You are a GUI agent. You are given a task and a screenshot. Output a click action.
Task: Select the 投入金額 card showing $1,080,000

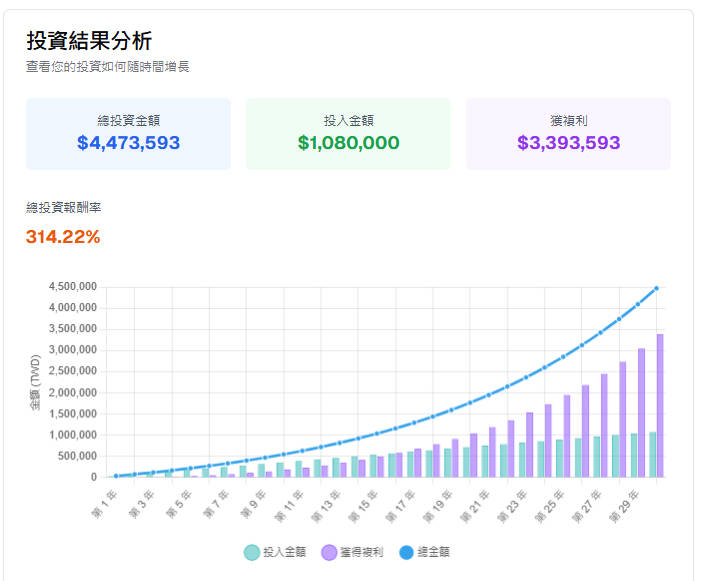[348, 133]
